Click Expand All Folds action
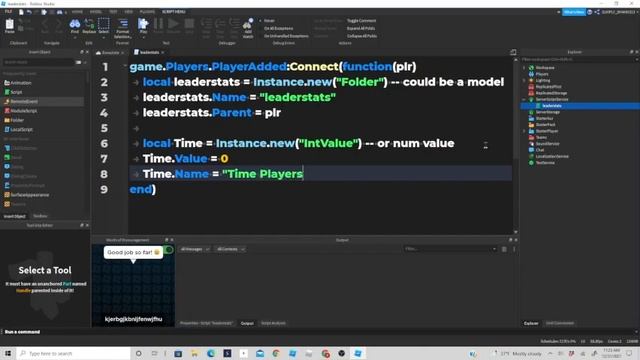 point(361,29)
